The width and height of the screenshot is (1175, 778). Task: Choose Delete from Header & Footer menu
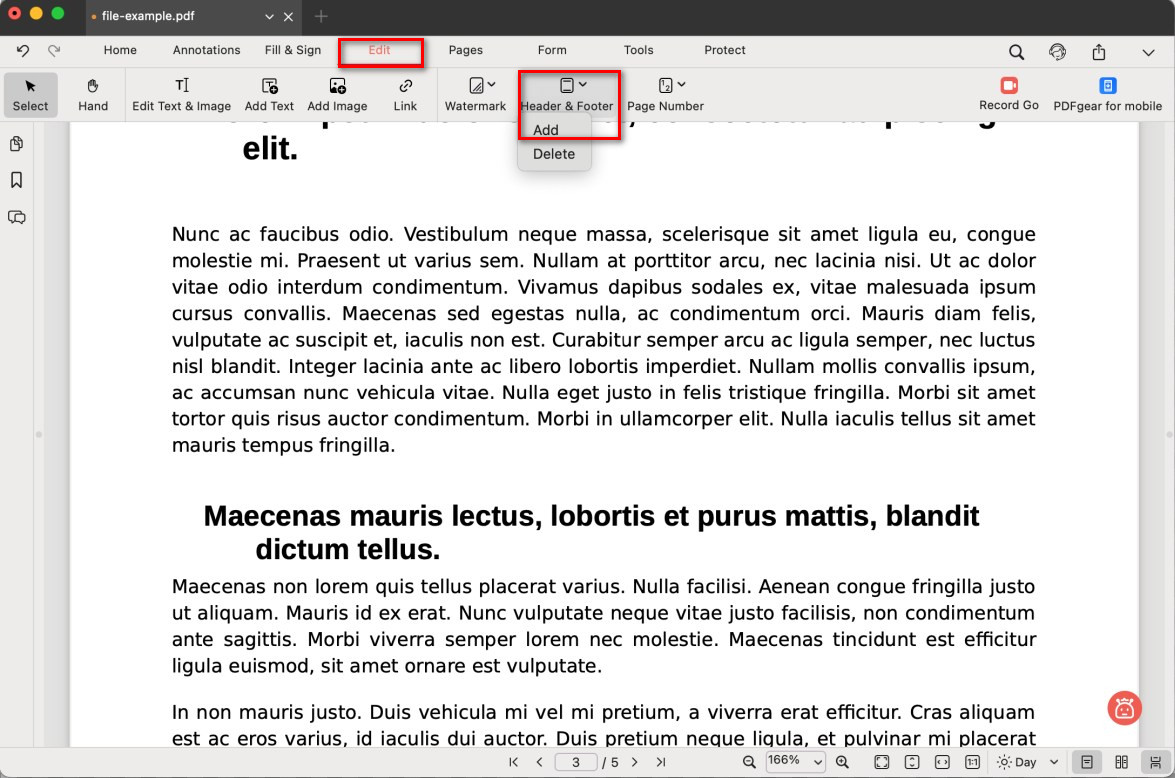coord(554,154)
